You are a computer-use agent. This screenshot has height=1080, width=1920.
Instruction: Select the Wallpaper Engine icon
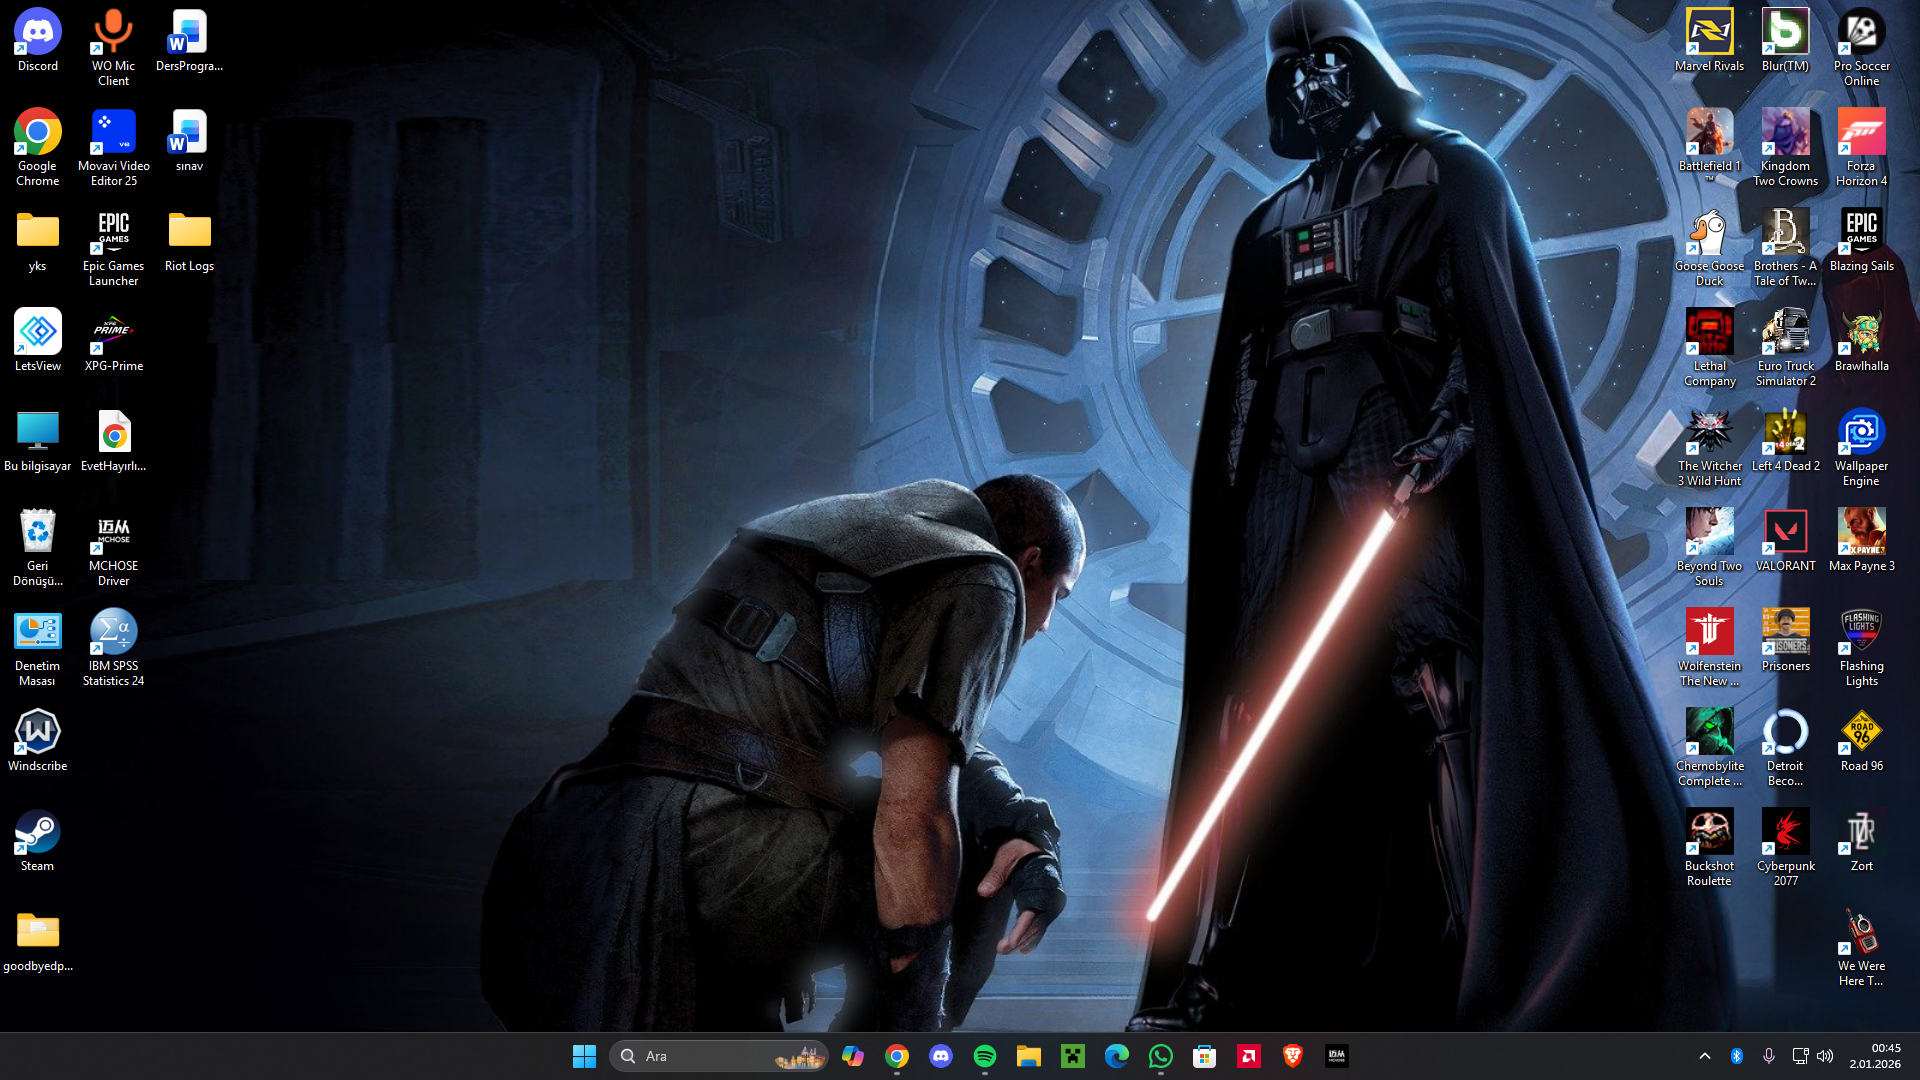pyautogui.click(x=1861, y=447)
